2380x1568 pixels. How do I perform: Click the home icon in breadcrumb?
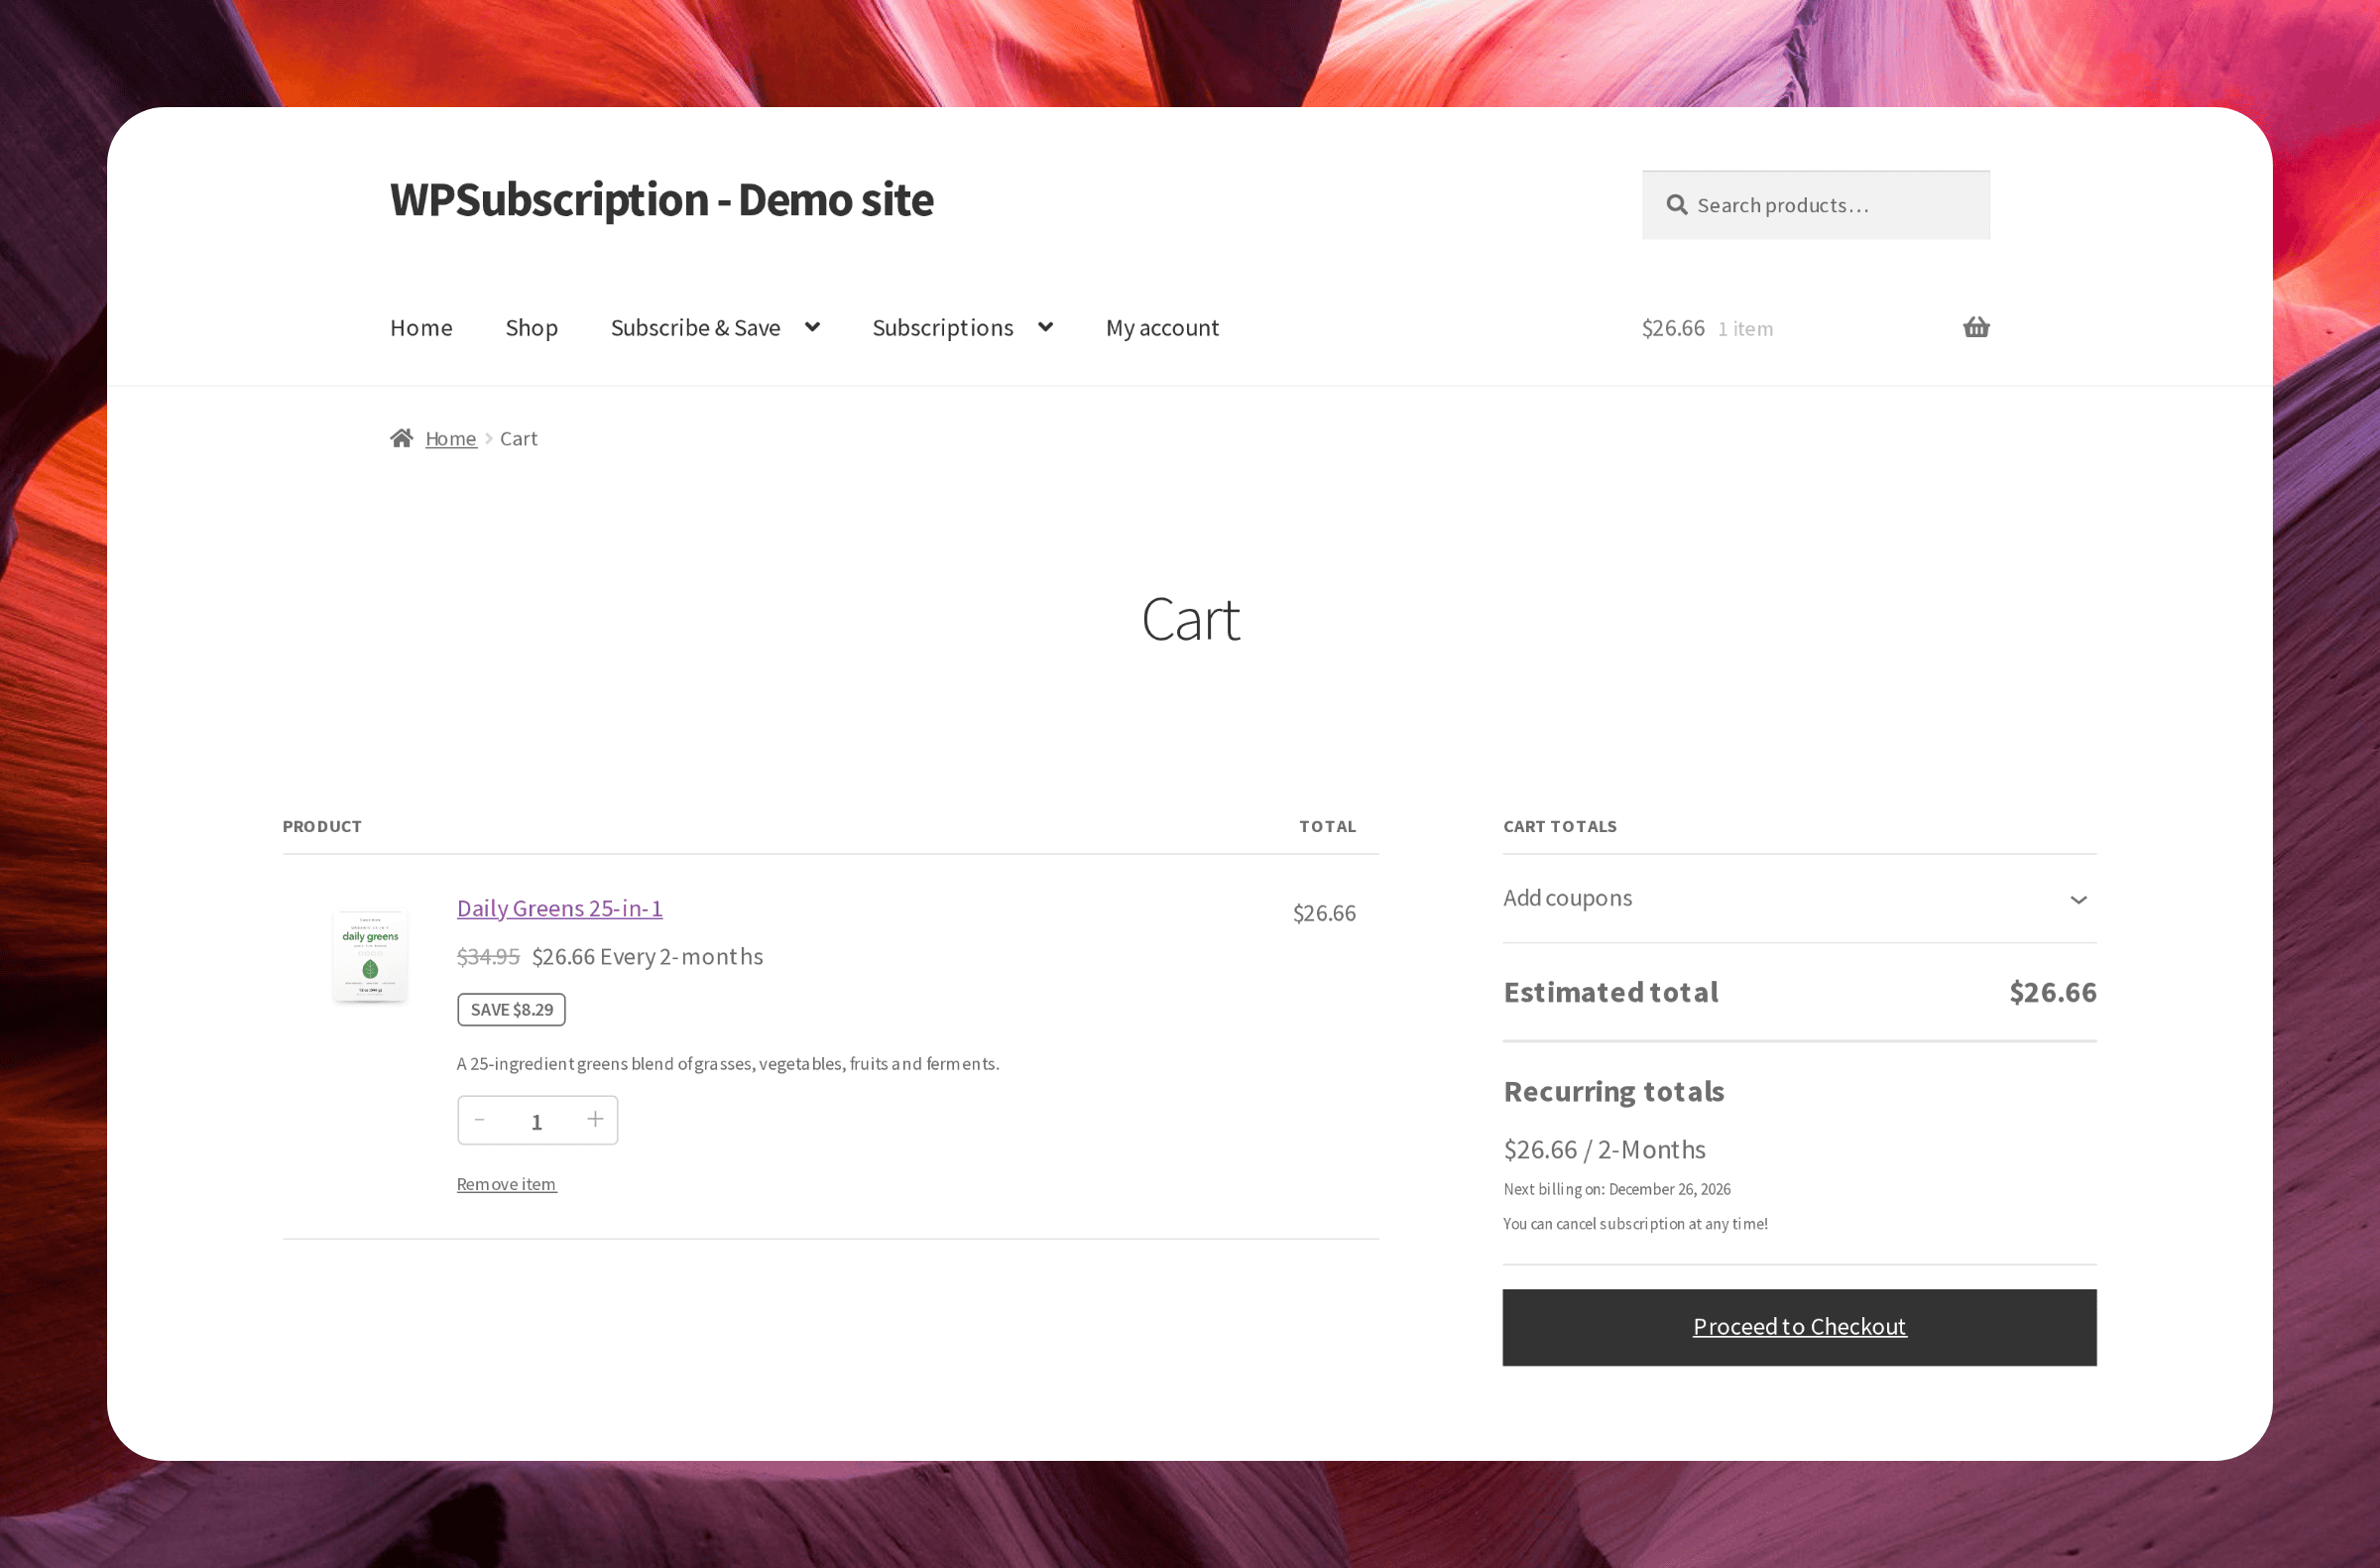[401, 438]
